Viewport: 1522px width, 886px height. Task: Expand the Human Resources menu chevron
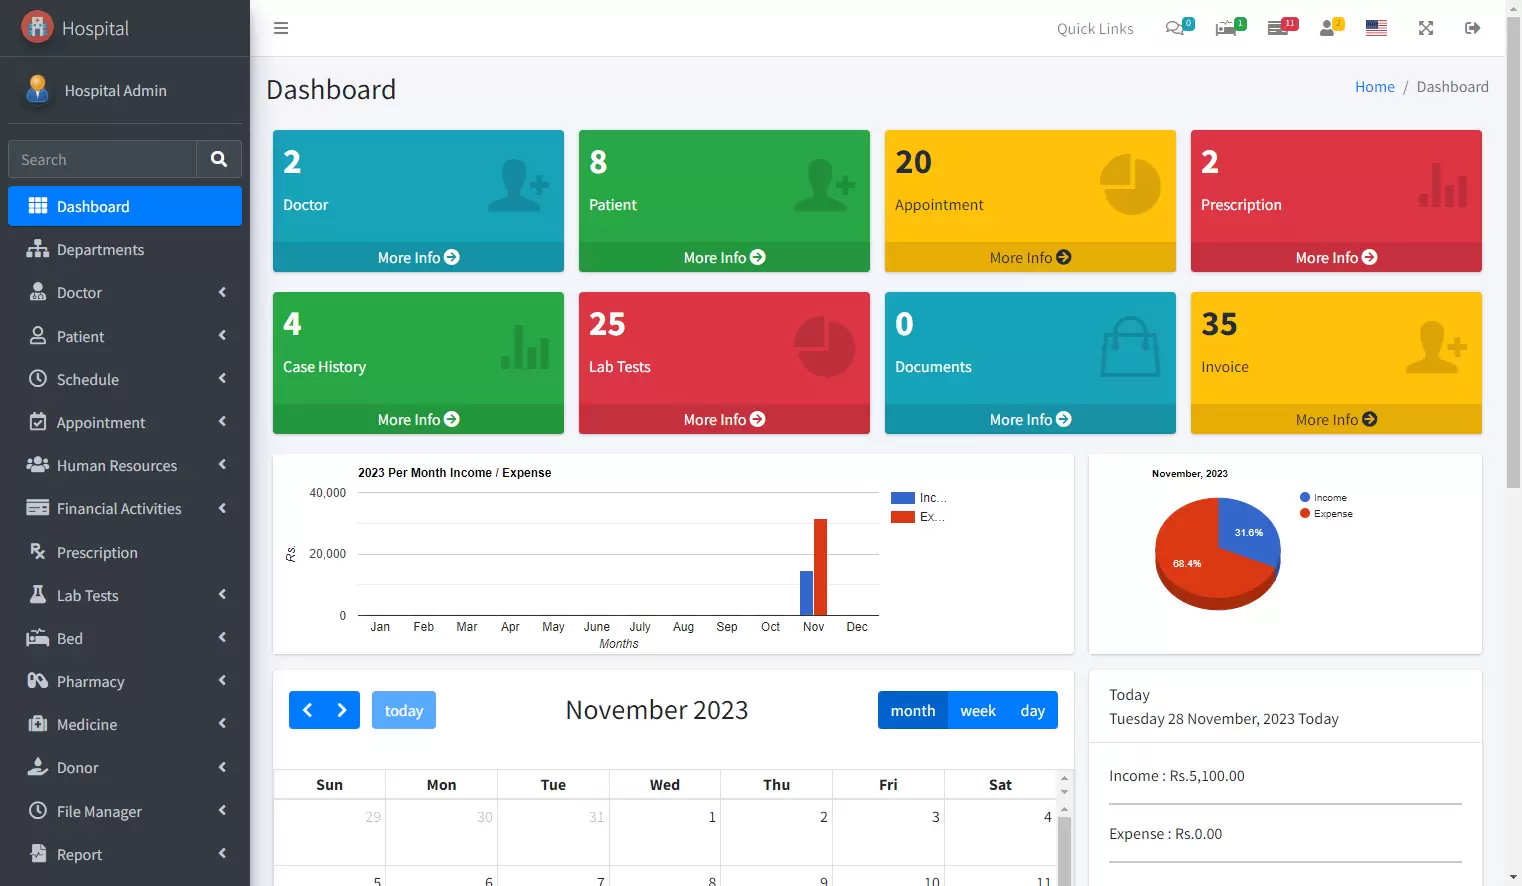(222, 465)
